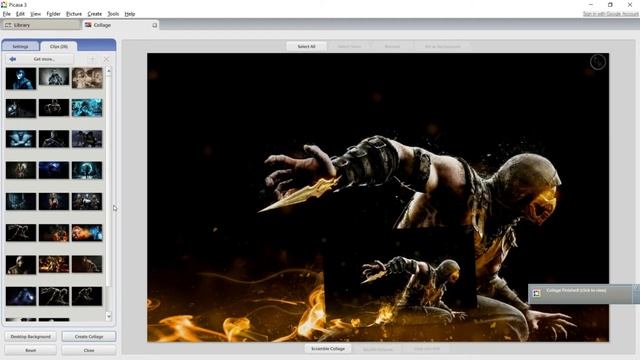Click the Create Collage button

point(89,336)
